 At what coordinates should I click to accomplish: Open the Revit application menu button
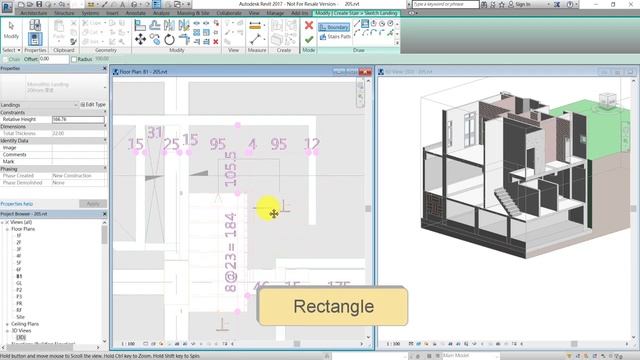click(7, 6)
